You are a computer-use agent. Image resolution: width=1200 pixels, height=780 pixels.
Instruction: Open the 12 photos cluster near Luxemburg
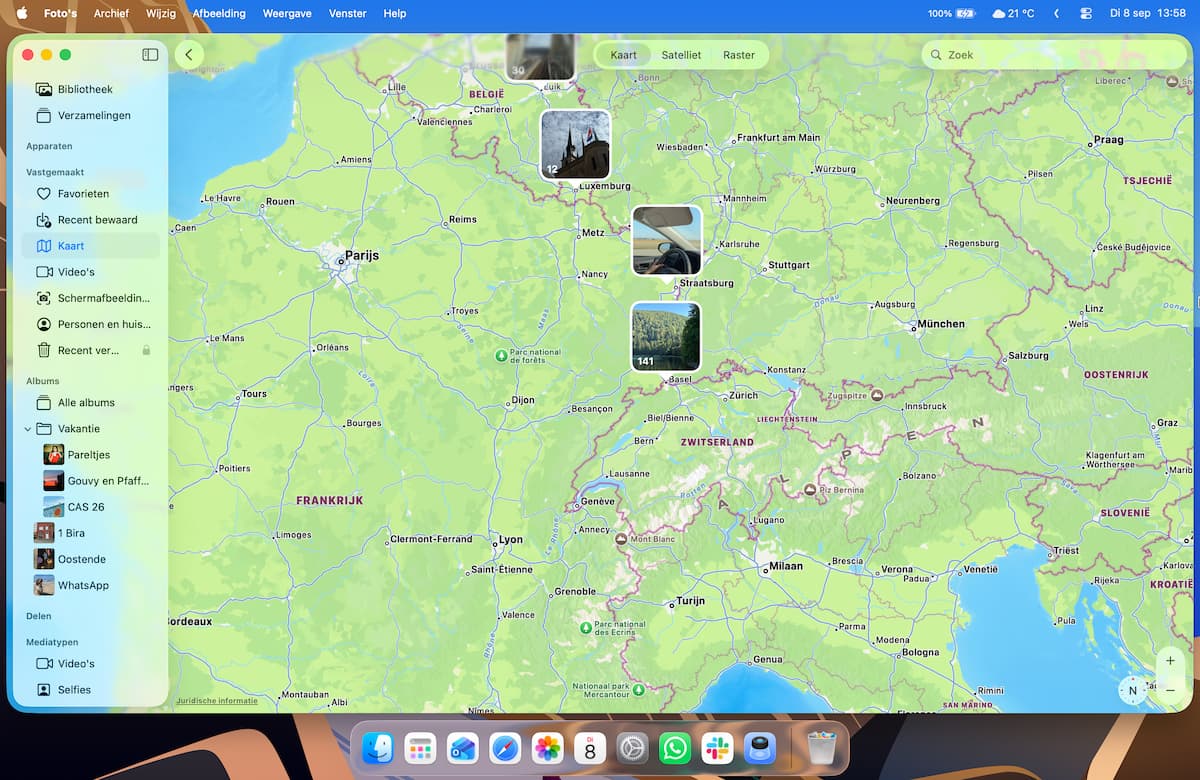tap(575, 145)
